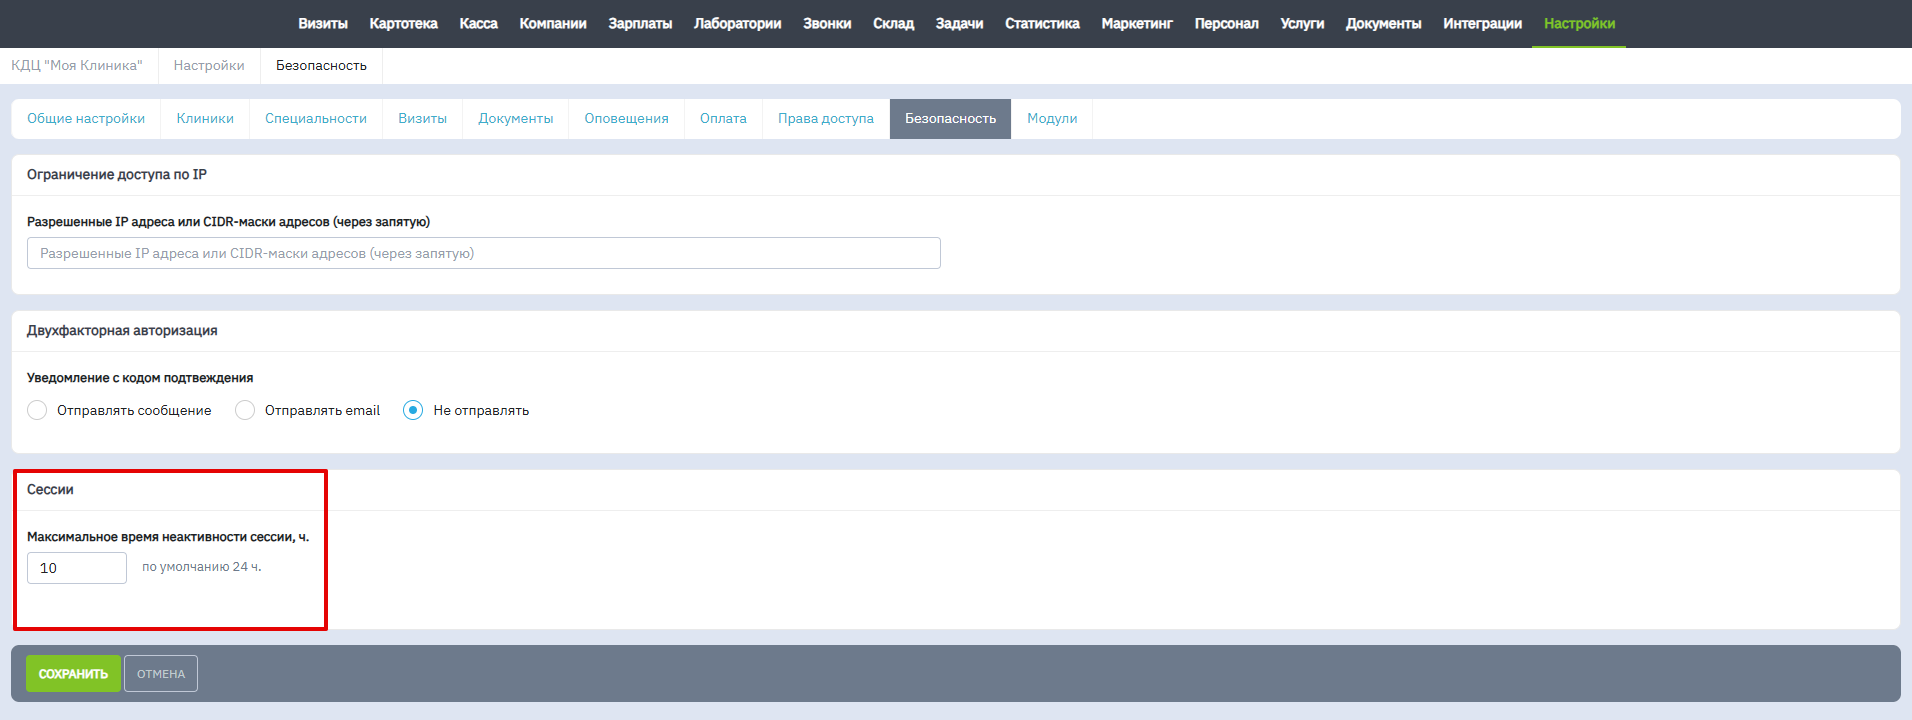Viewport: 1912px width, 720px height.
Task: Open the Визиты settings tab
Action: tap(422, 118)
